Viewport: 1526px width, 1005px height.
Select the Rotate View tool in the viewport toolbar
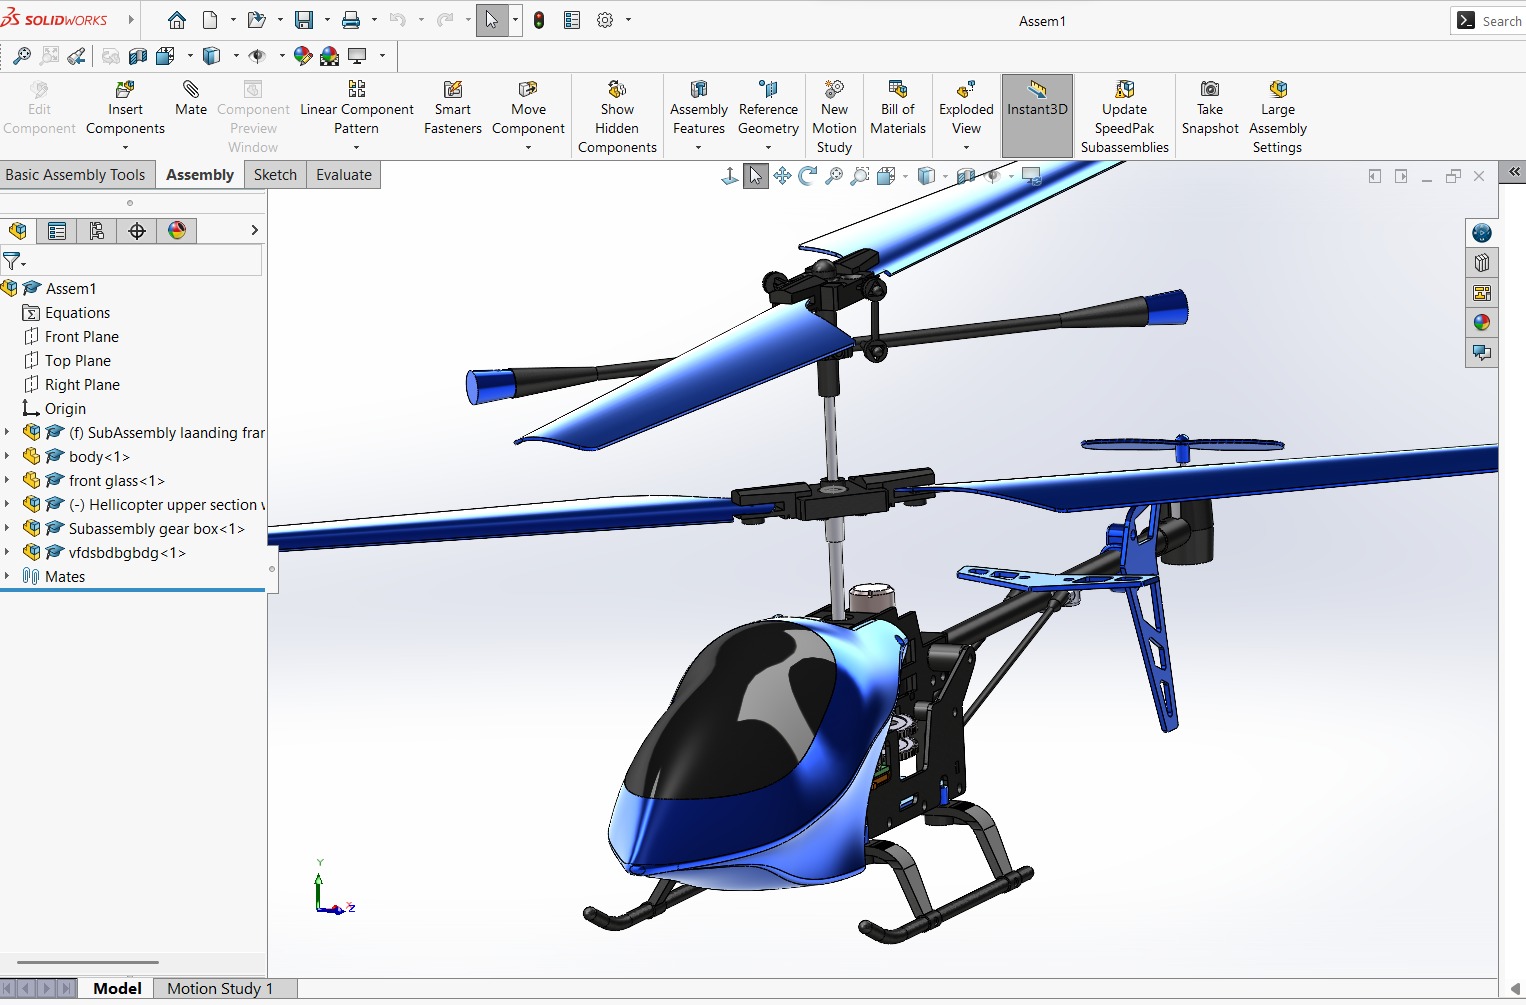point(807,177)
